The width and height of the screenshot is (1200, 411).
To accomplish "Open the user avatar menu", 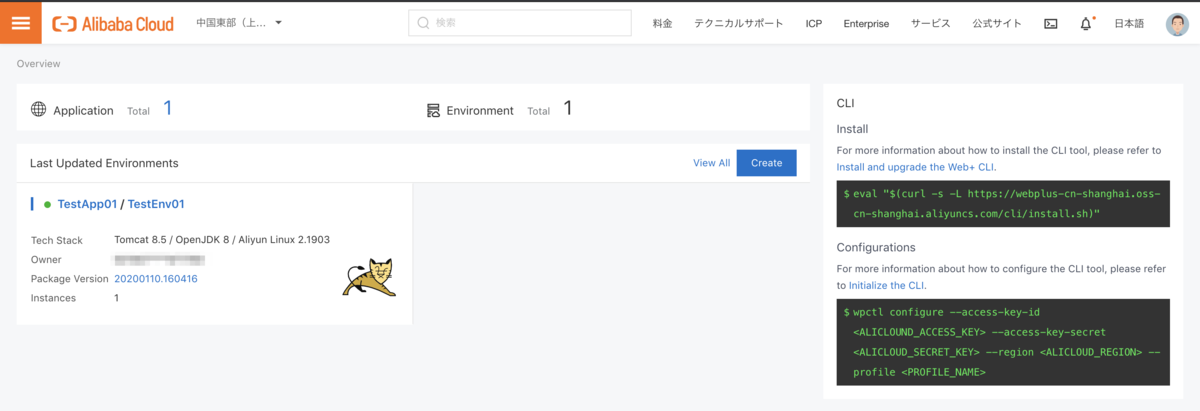I will 1177,23.
